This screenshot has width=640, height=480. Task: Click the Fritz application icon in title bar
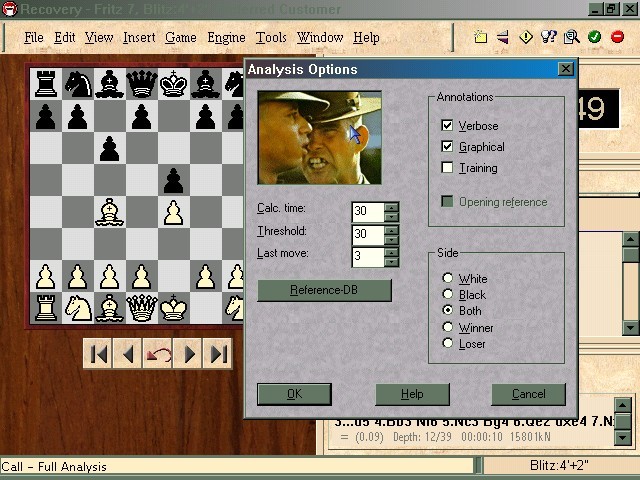coord(10,9)
